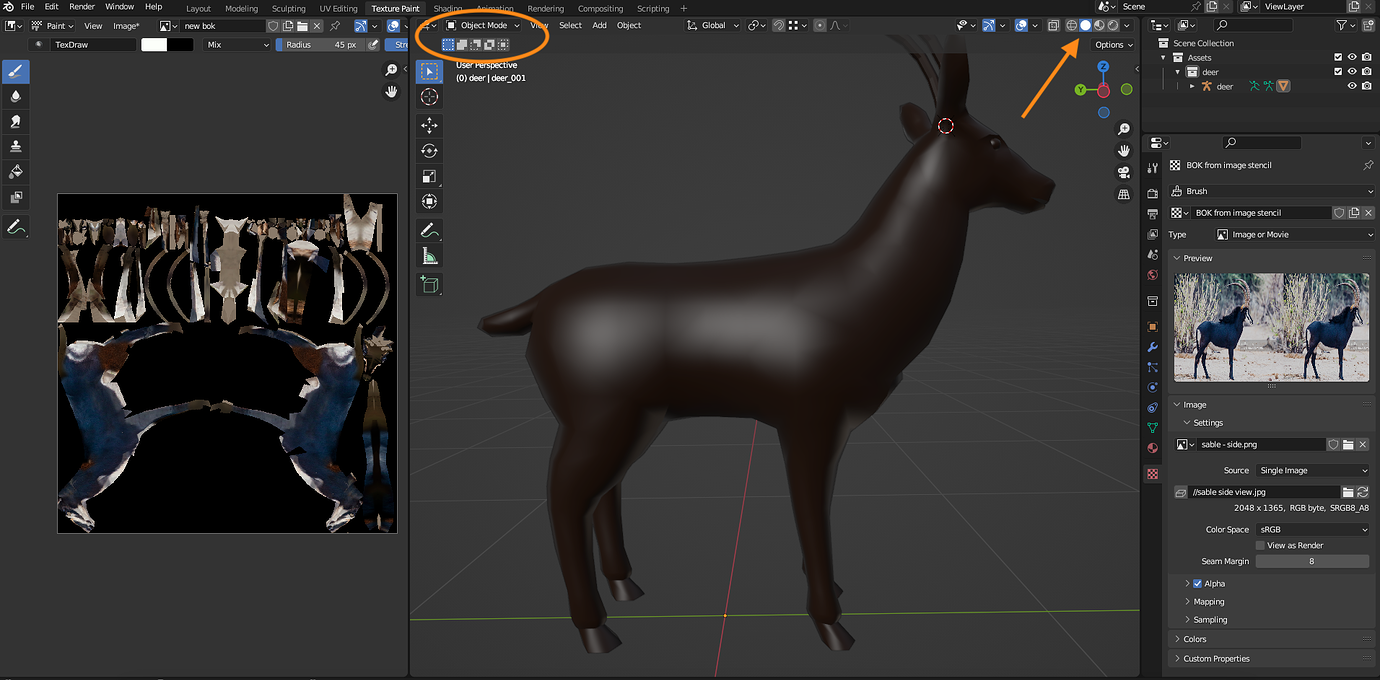Expand the deer armature tree item
Image resolution: width=1380 pixels, height=680 pixels.
click(x=1192, y=86)
